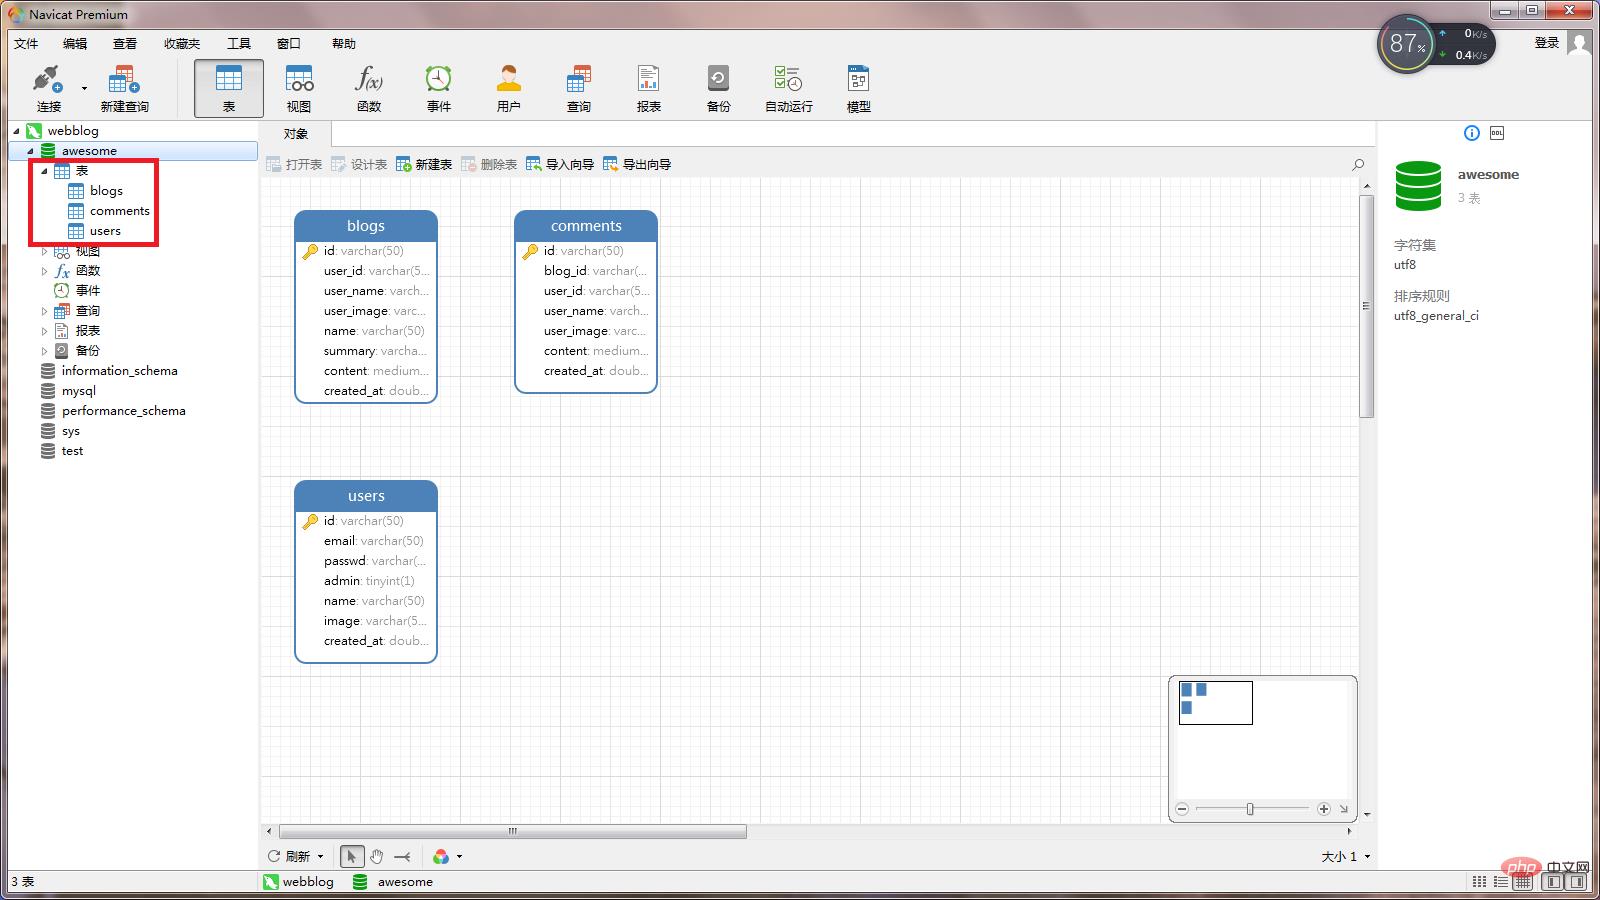The width and height of the screenshot is (1600, 900).
Task: Activate the pointer selection tool
Action: coord(351,856)
